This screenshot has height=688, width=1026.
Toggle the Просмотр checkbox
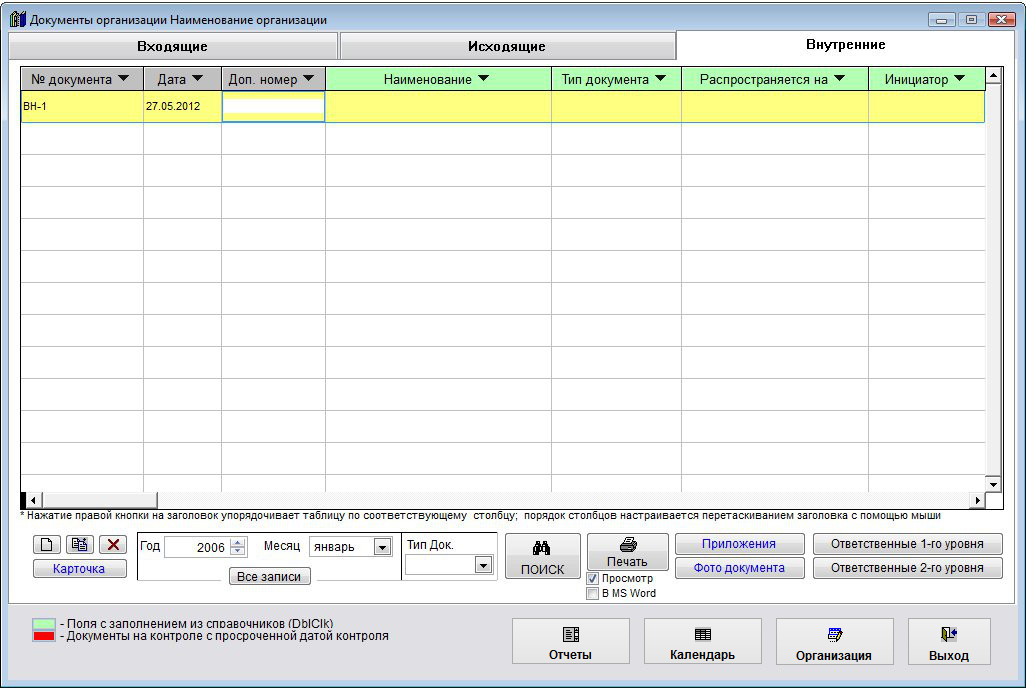click(593, 579)
